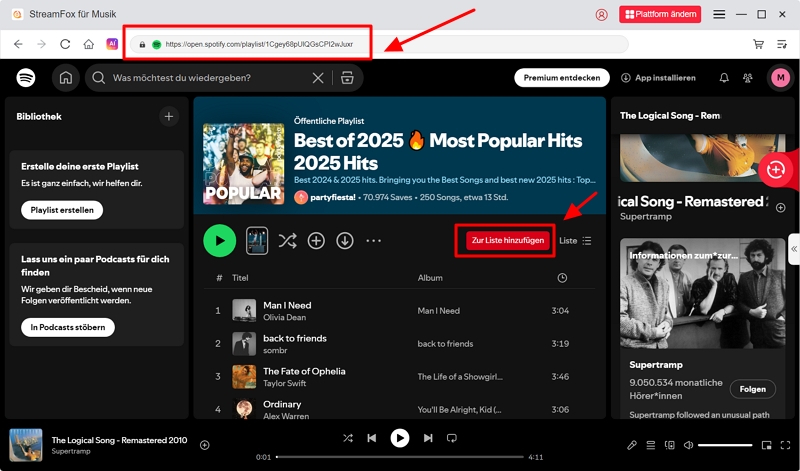Click the Playlist erstellen button
Image resolution: width=800 pixels, height=471 pixels.
pyautogui.click(x=62, y=210)
